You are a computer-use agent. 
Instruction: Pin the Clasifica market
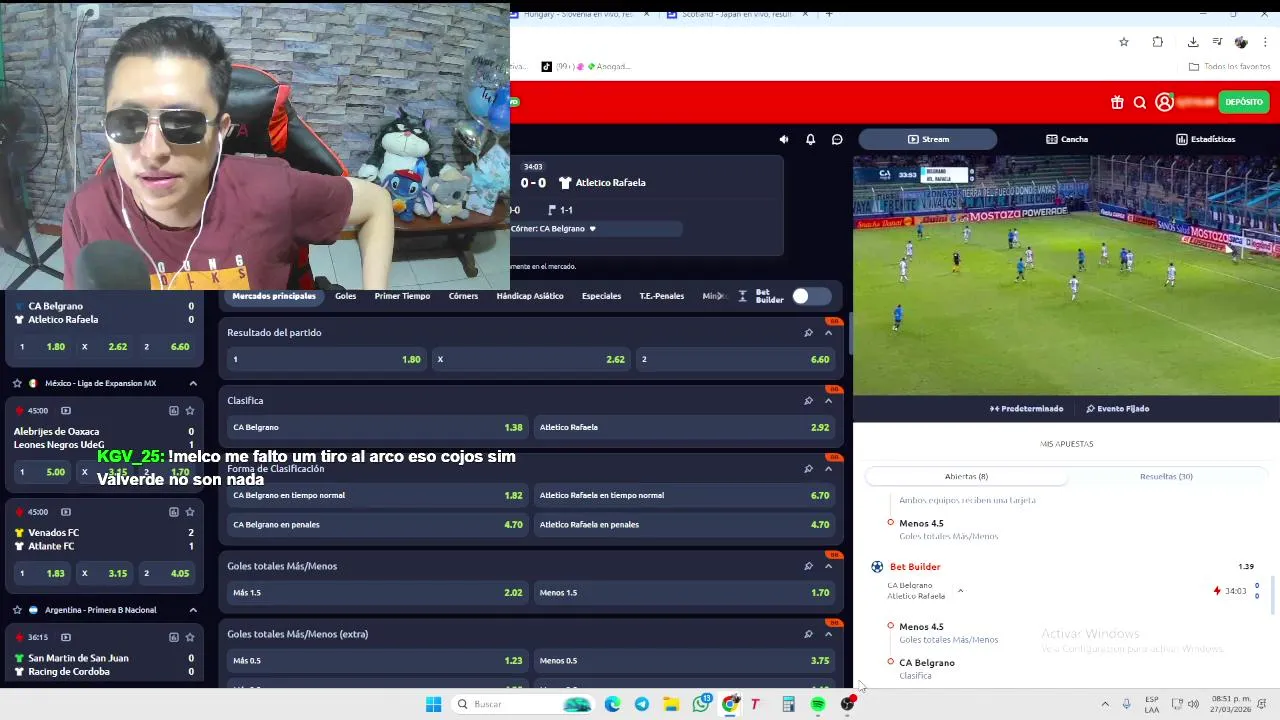(808, 401)
